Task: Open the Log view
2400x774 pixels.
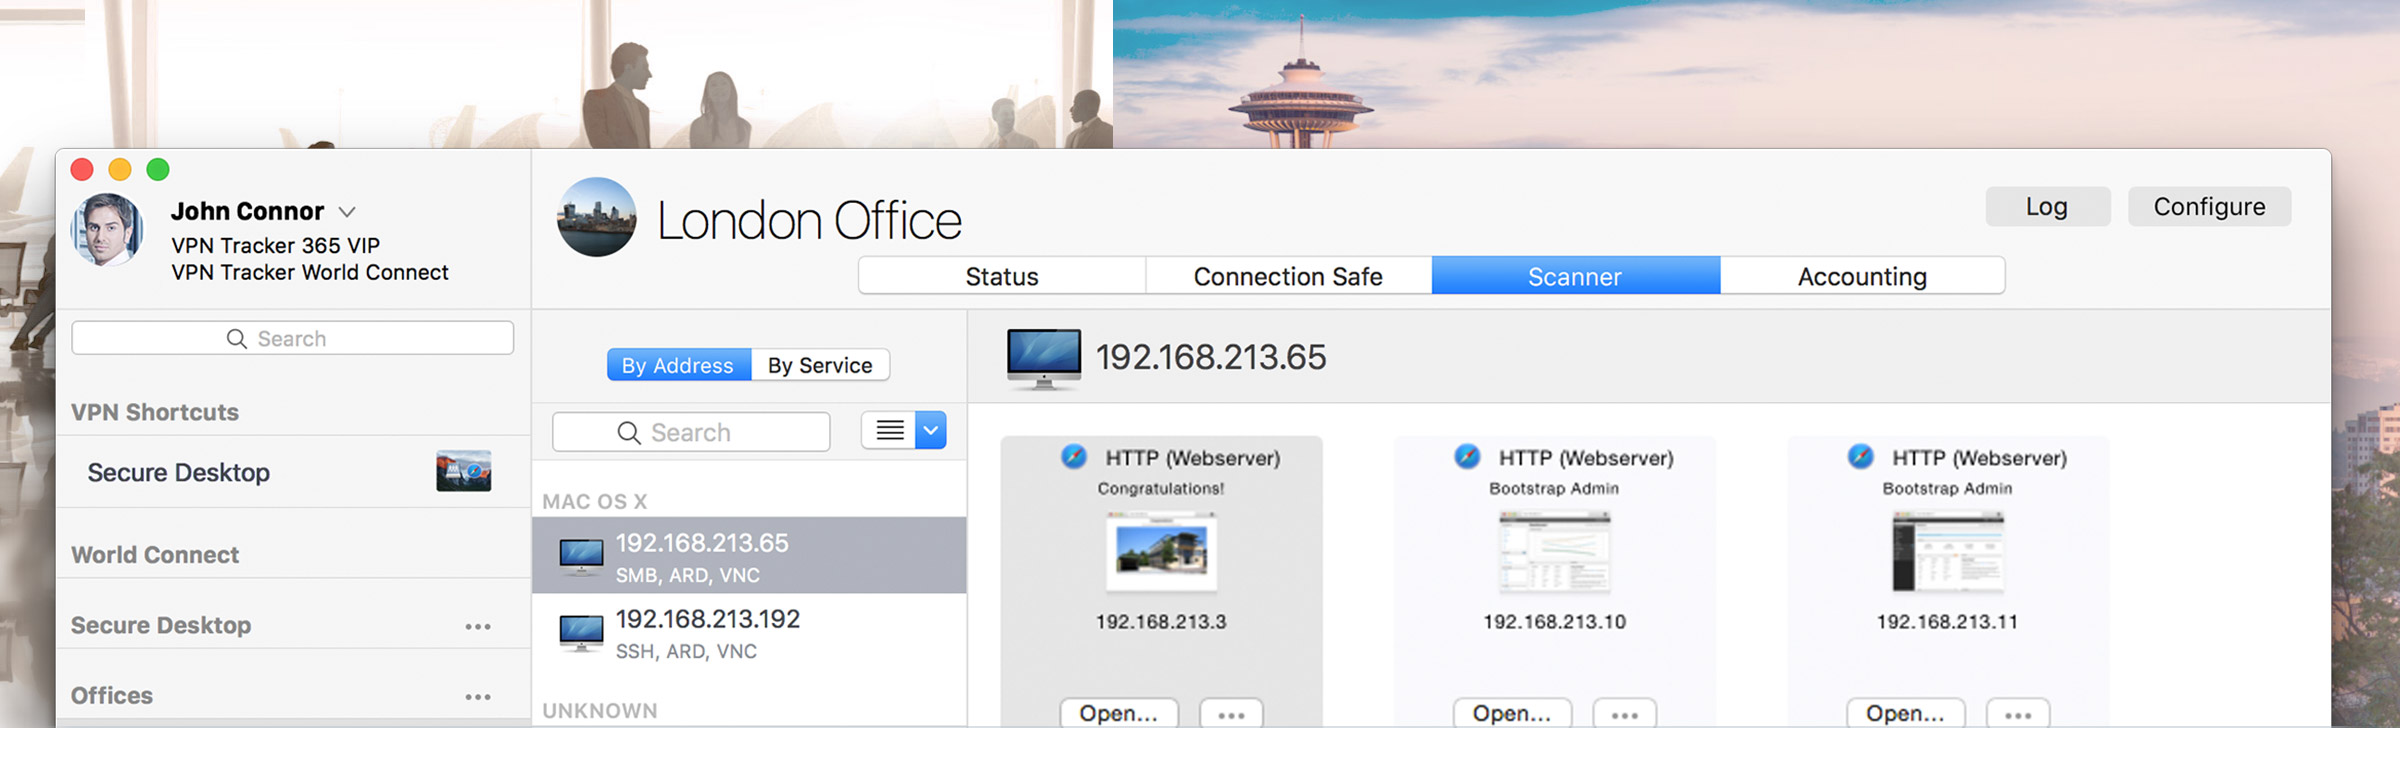Action: 2047,207
